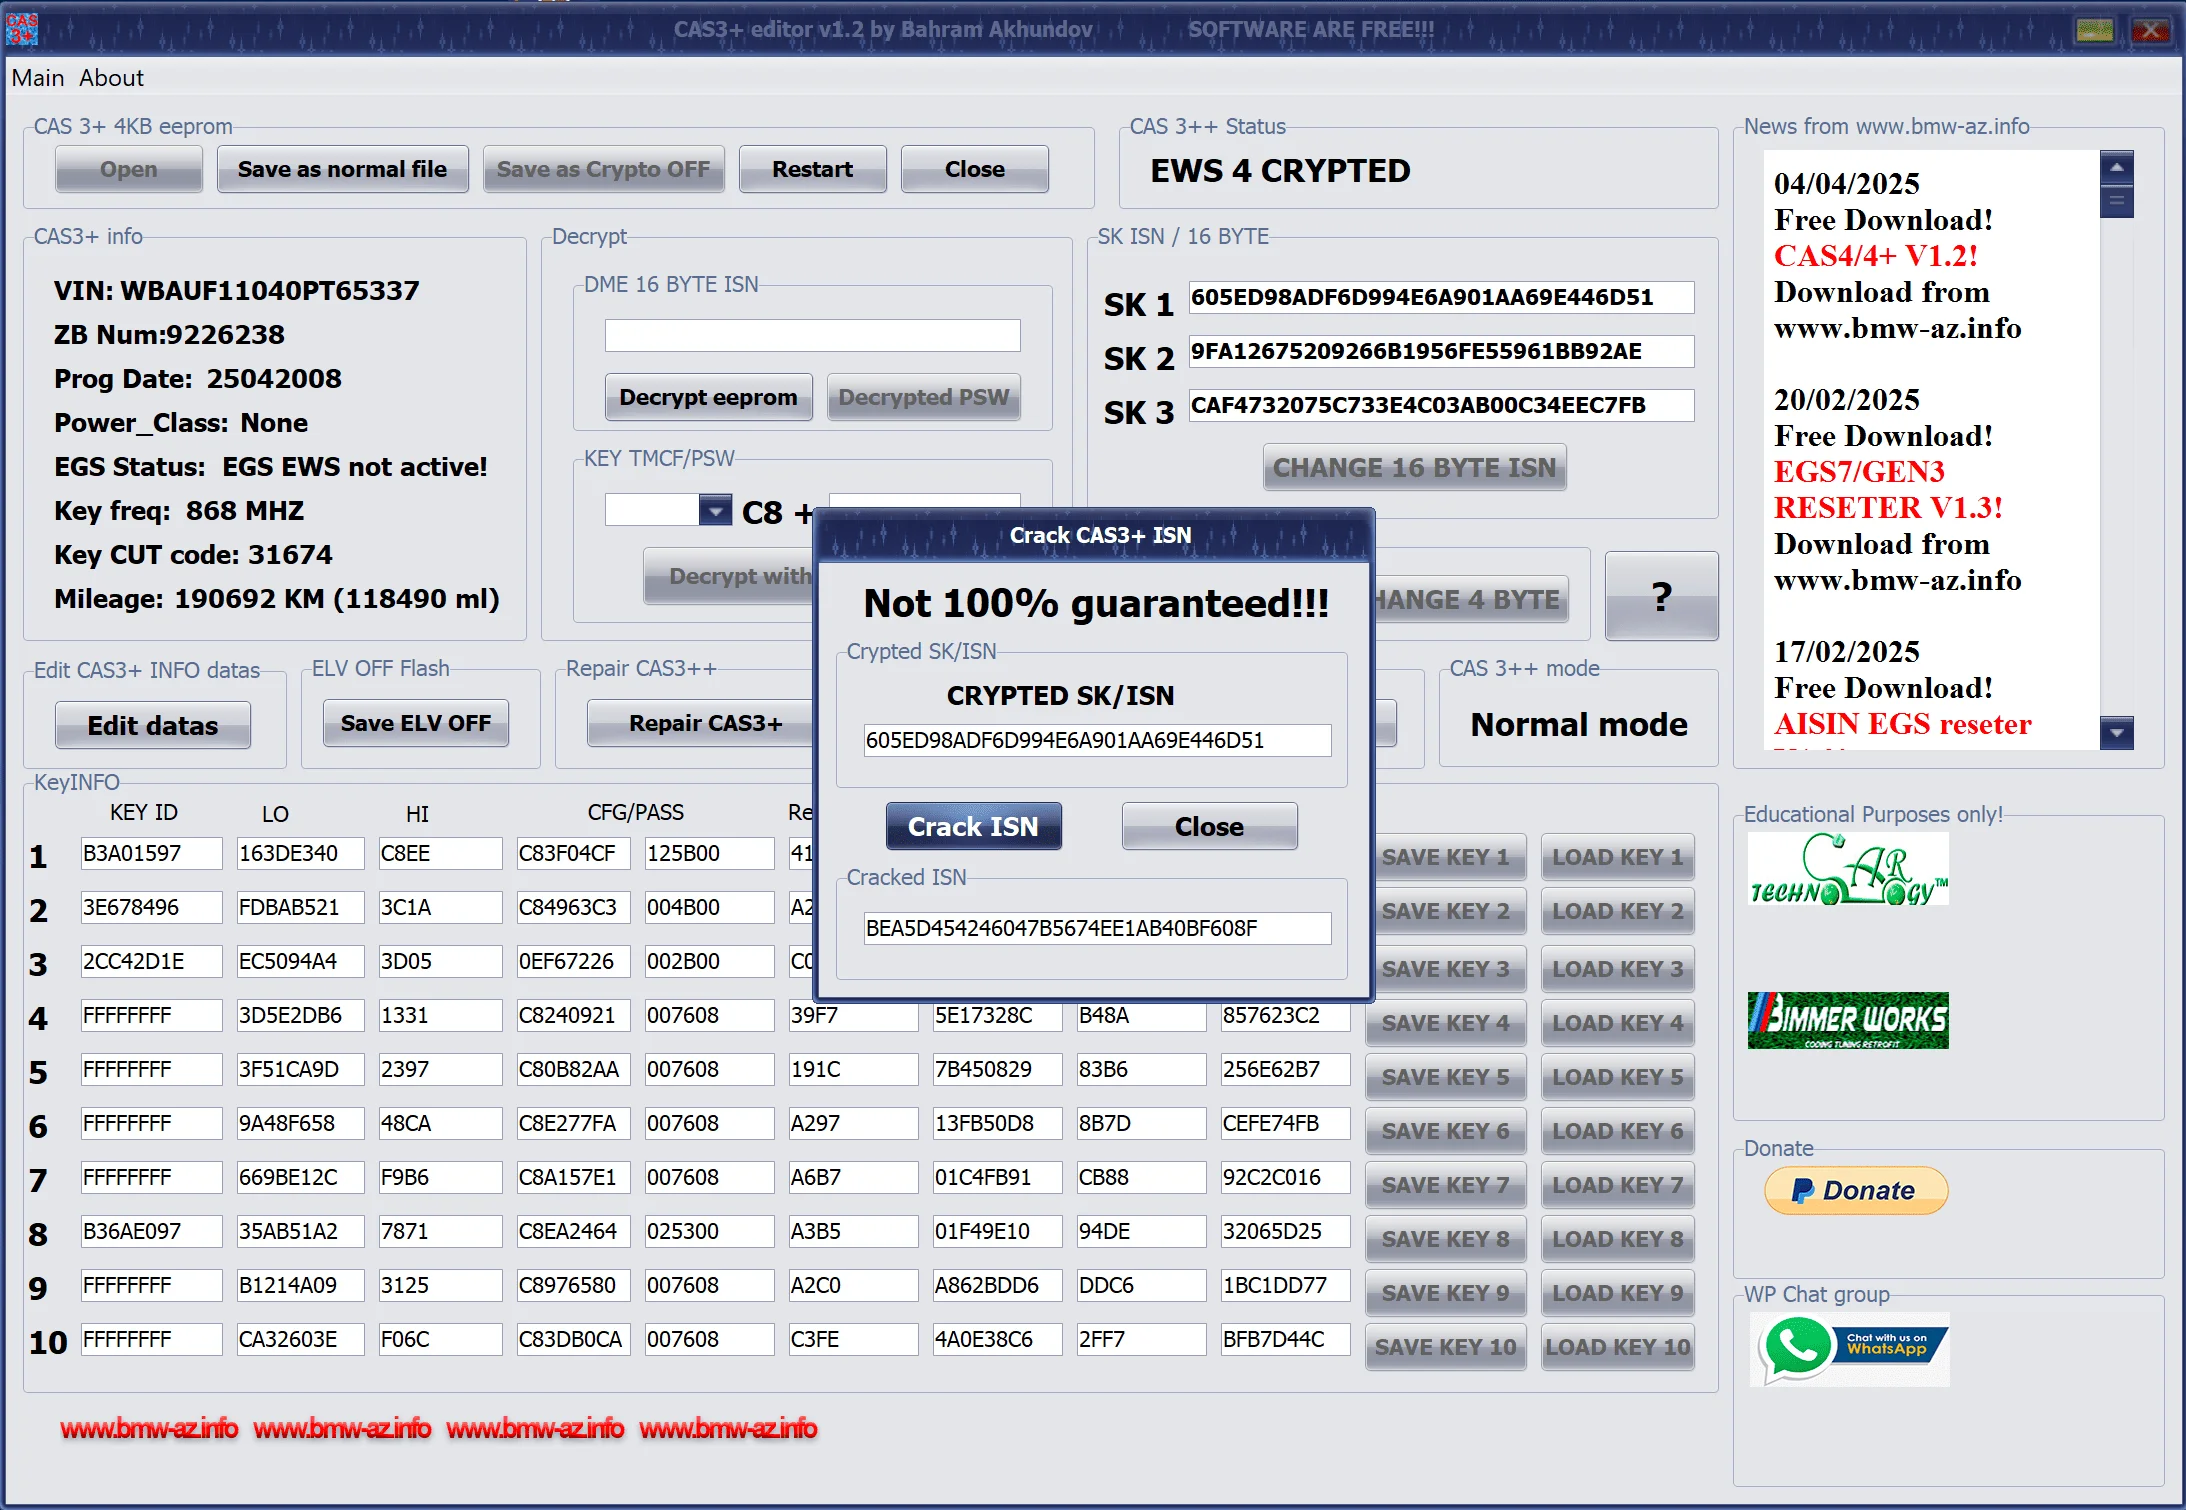Click SAVE KEY 7 button
Image resolution: width=2186 pixels, height=1510 pixels.
click(1445, 1185)
